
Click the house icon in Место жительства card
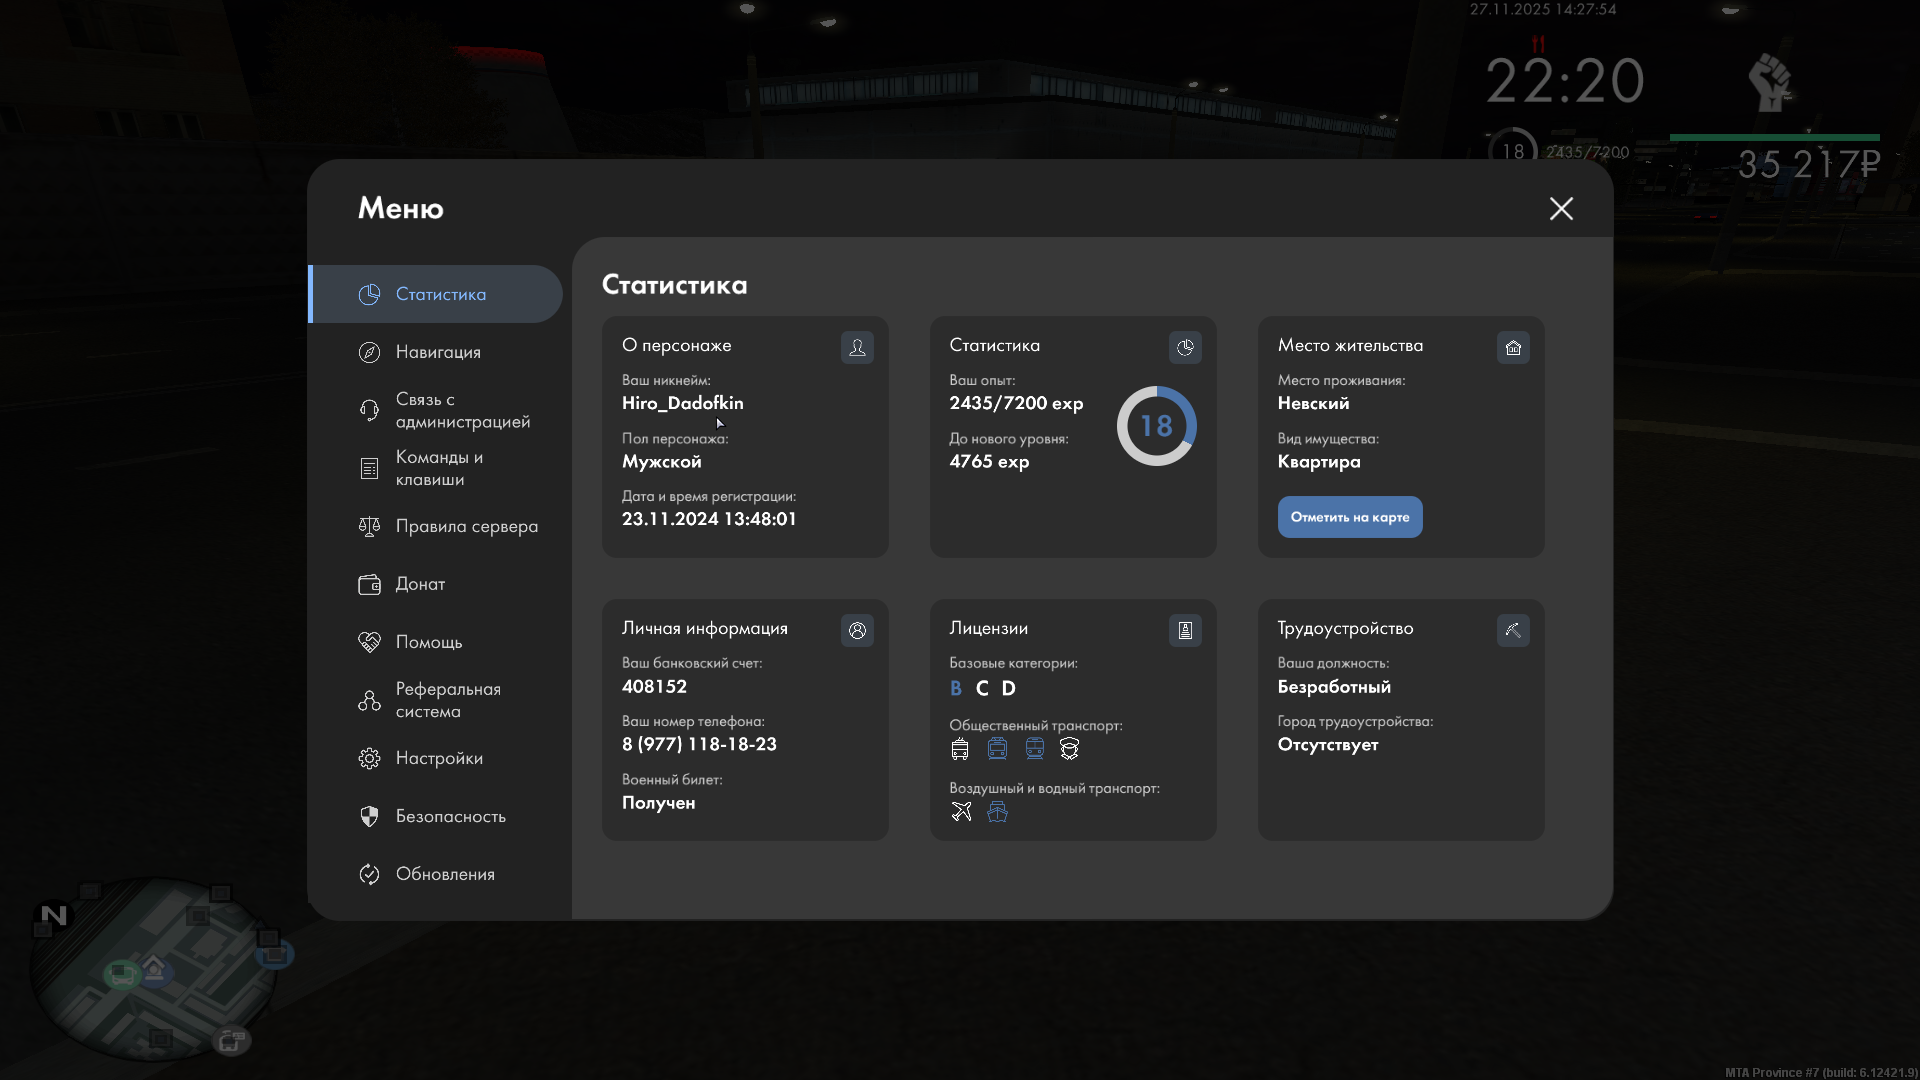pos(1513,347)
